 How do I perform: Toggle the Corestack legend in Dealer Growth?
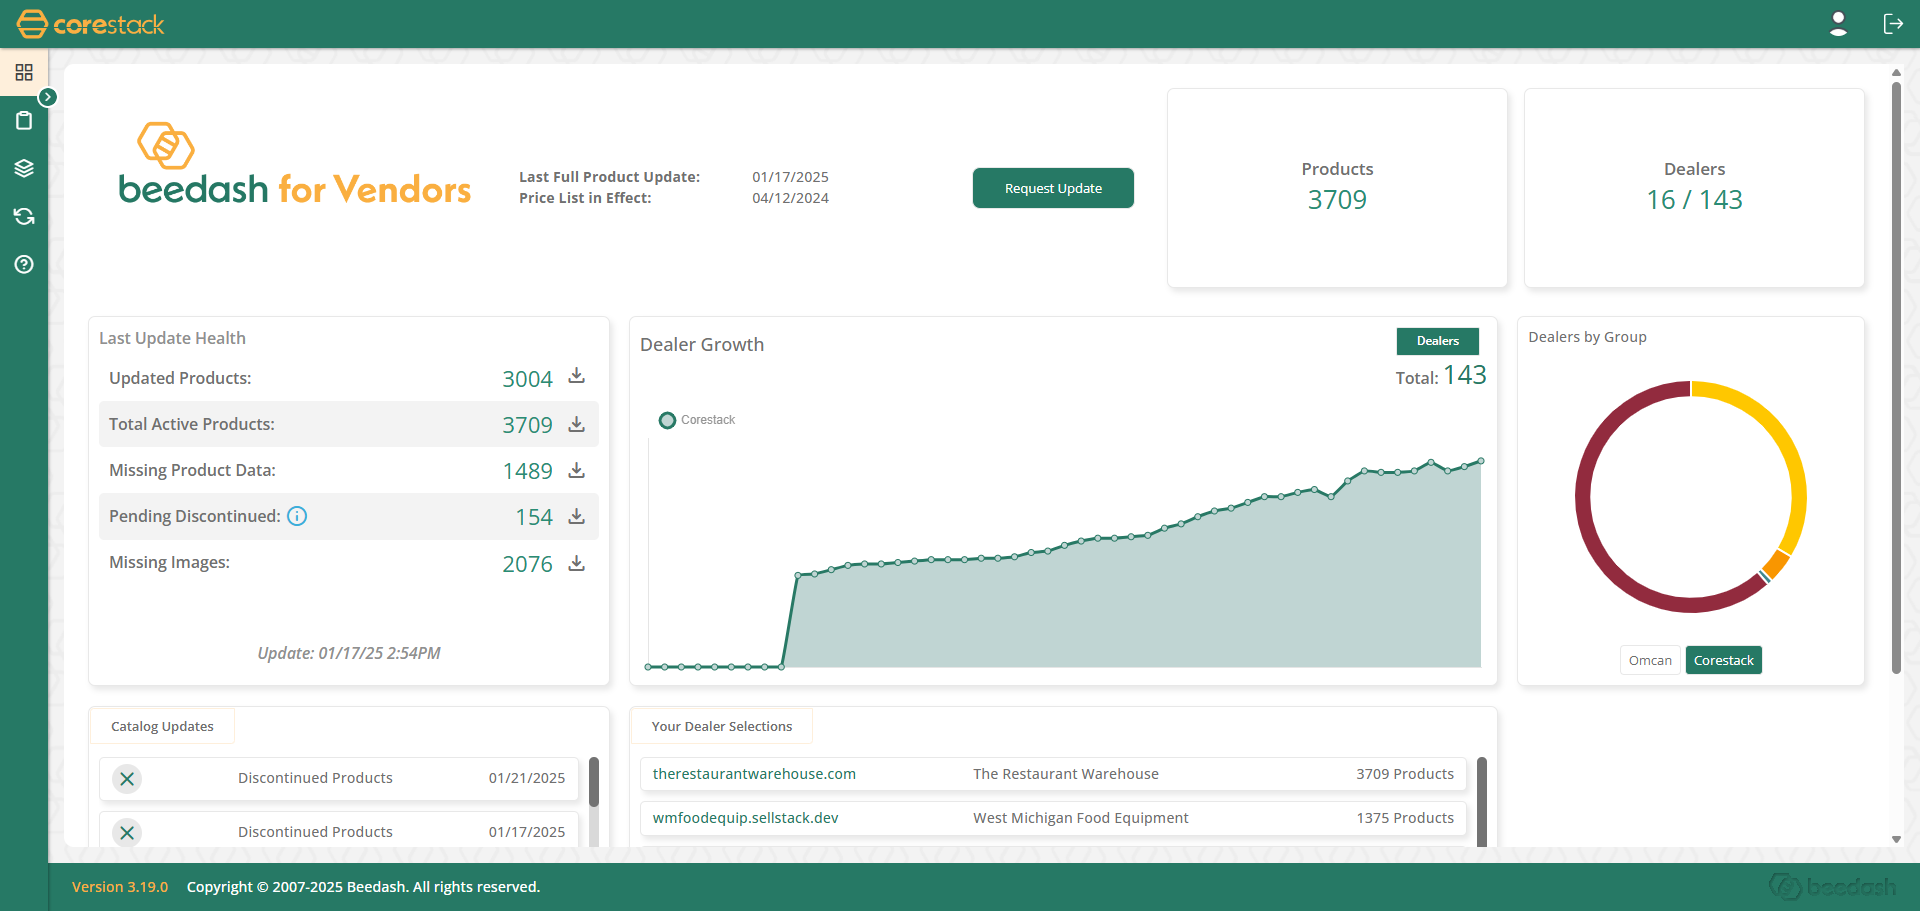[x=697, y=420]
